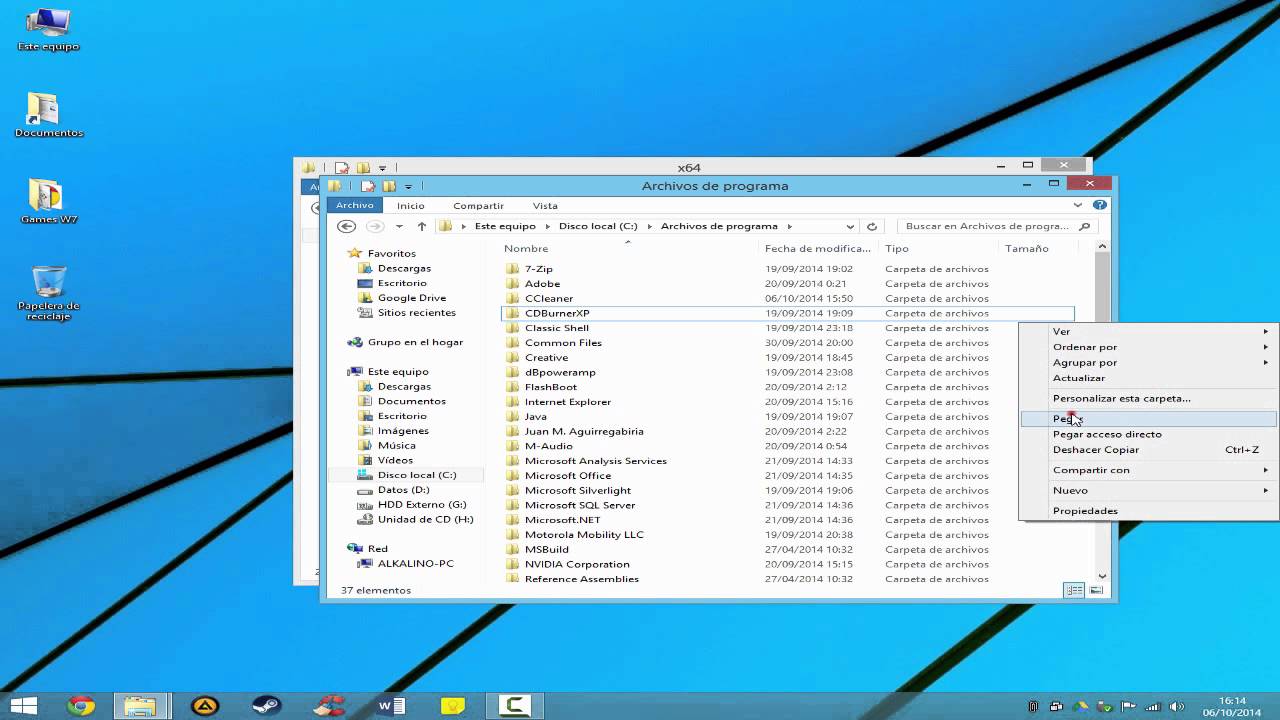Sort by Tipo column header
Image resolution: width=1280 pixels, height=720 pixels.
point(938,249)
